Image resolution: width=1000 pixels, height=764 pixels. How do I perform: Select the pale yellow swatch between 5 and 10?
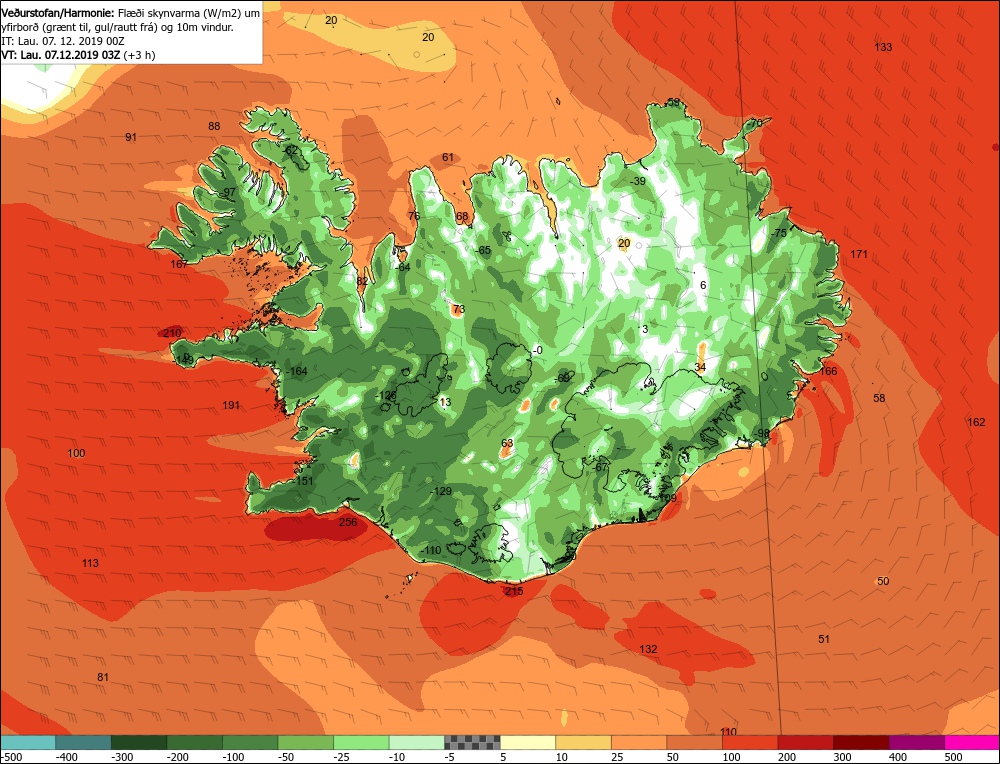pos(528,742)
